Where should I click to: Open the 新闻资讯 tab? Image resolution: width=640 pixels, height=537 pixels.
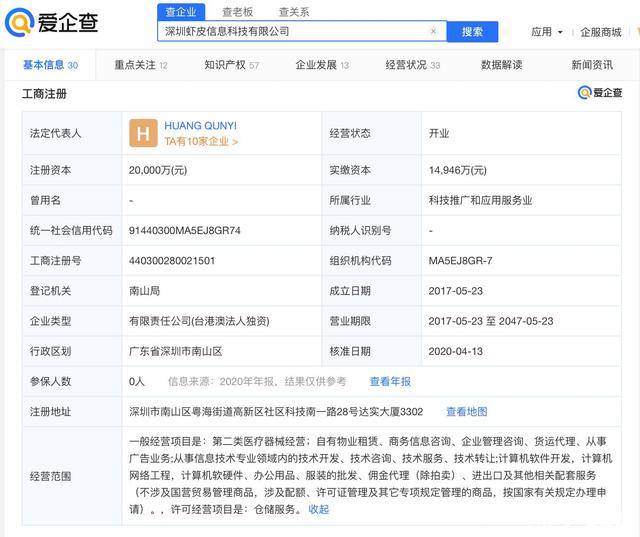(x=592, y=65)
